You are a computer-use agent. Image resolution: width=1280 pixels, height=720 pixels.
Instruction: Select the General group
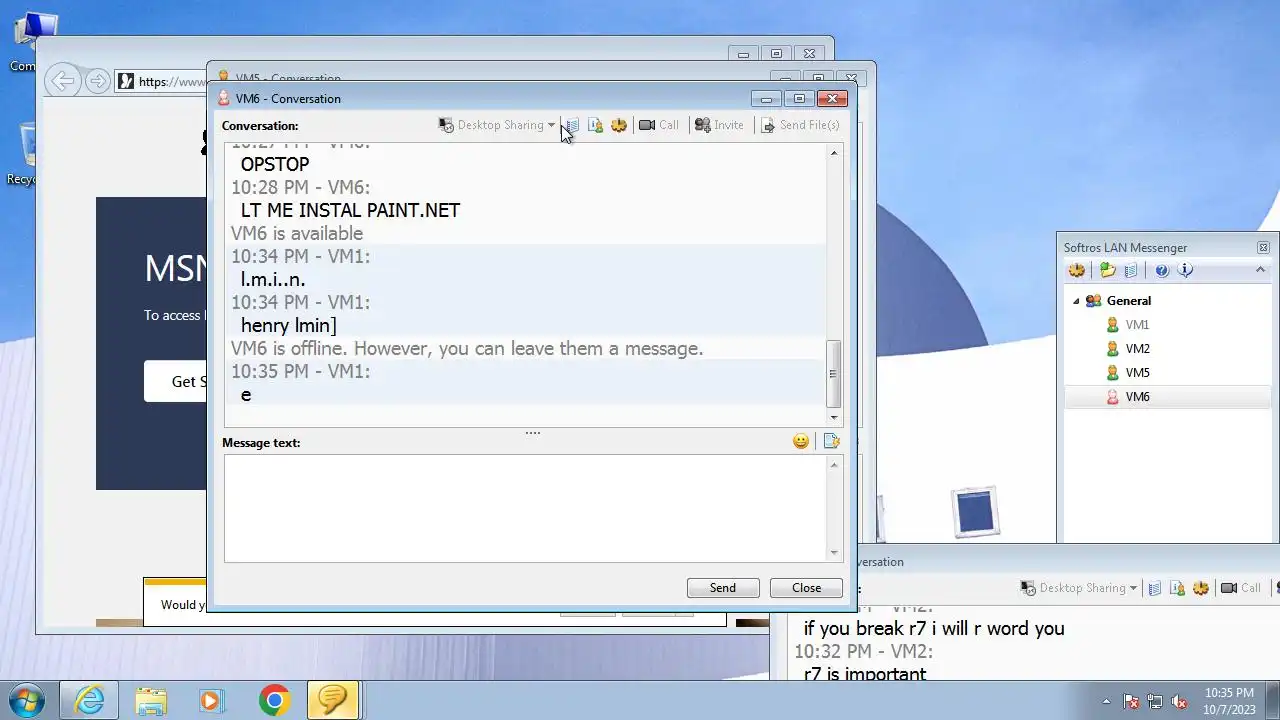pyautogui.click(x=1129, y=301)
